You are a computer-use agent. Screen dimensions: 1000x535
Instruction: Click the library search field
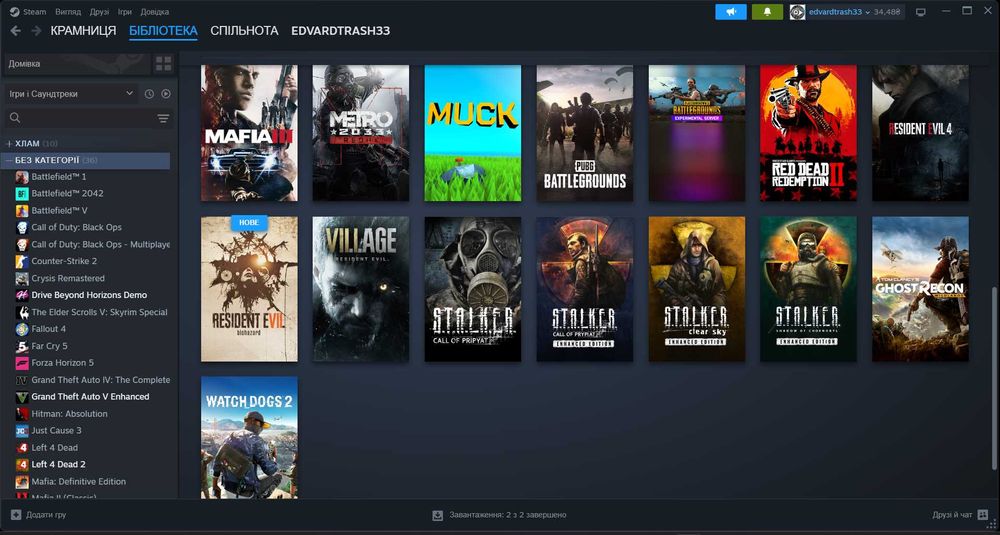[x=78, y=118]
